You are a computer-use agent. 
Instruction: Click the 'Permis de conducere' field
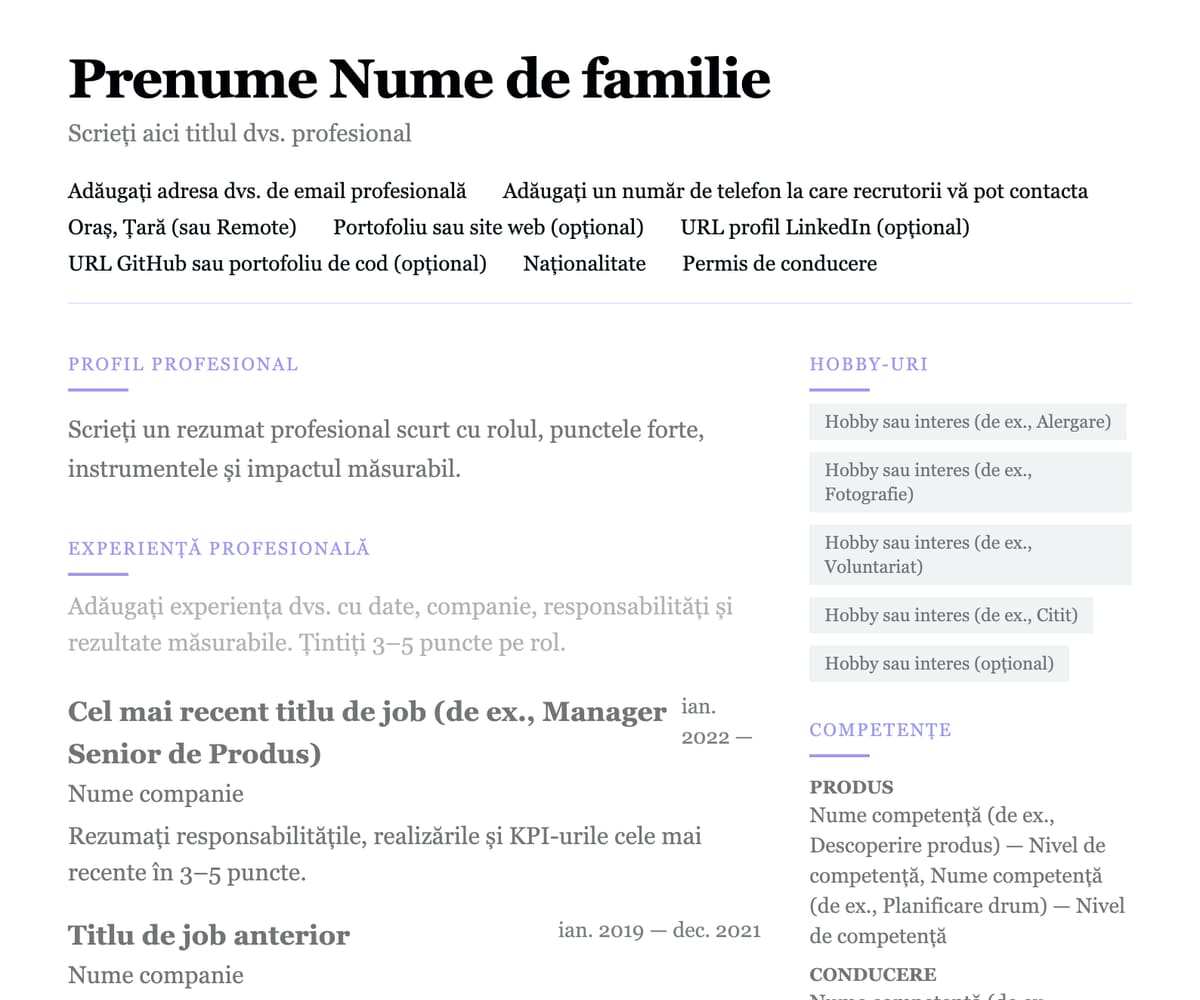tap(779, 264)
